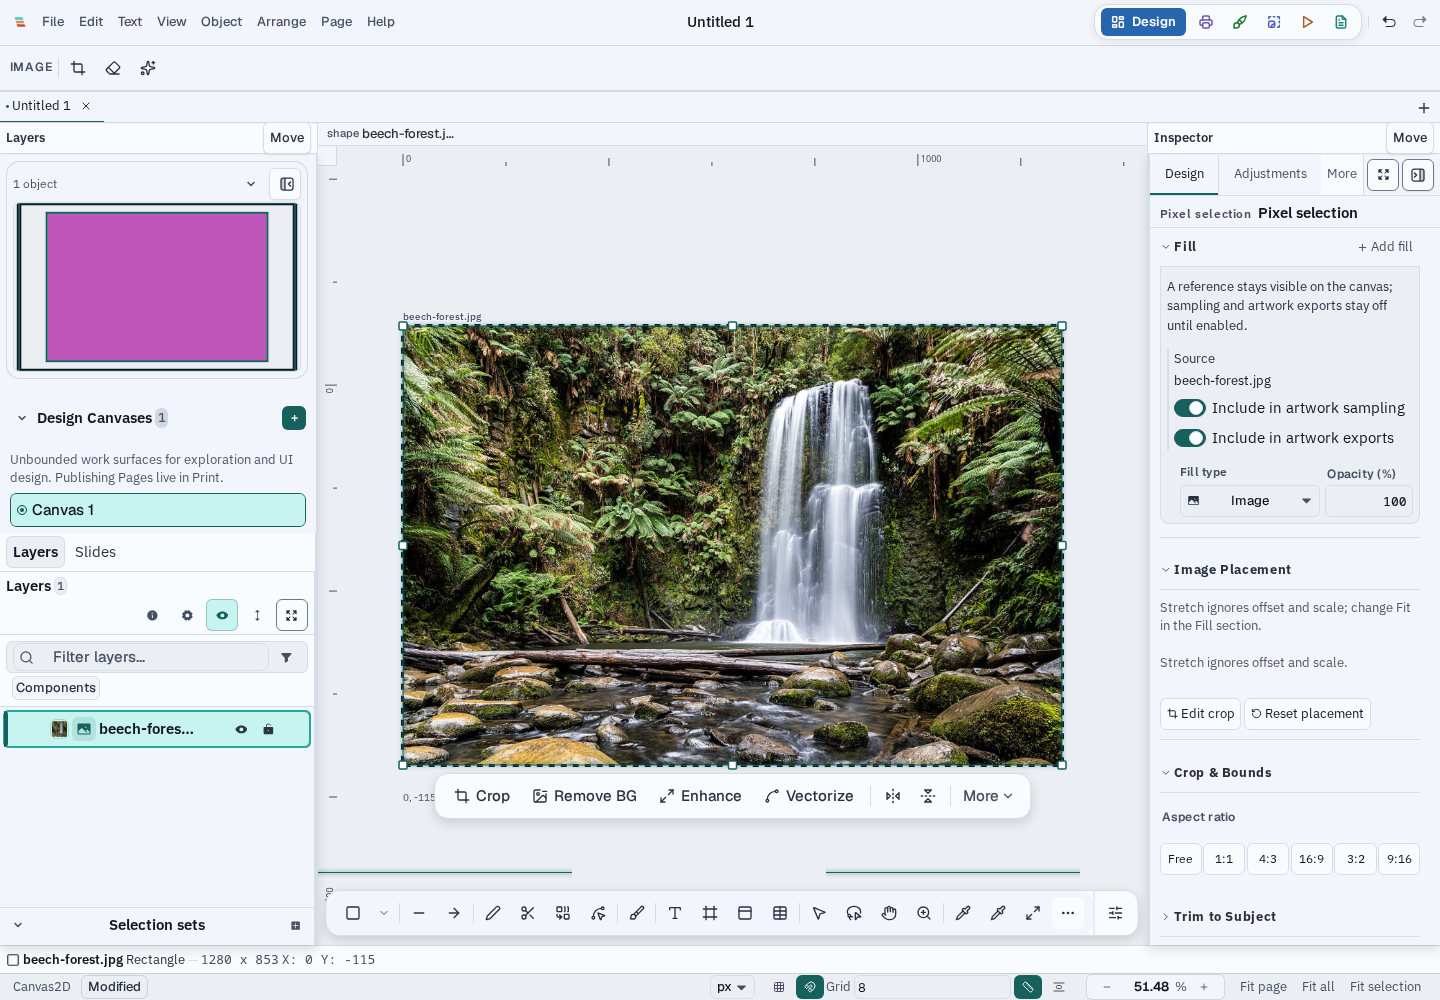1440x1000 pixels.
Task: Open the Arrange menu
Action: (282, 22)
